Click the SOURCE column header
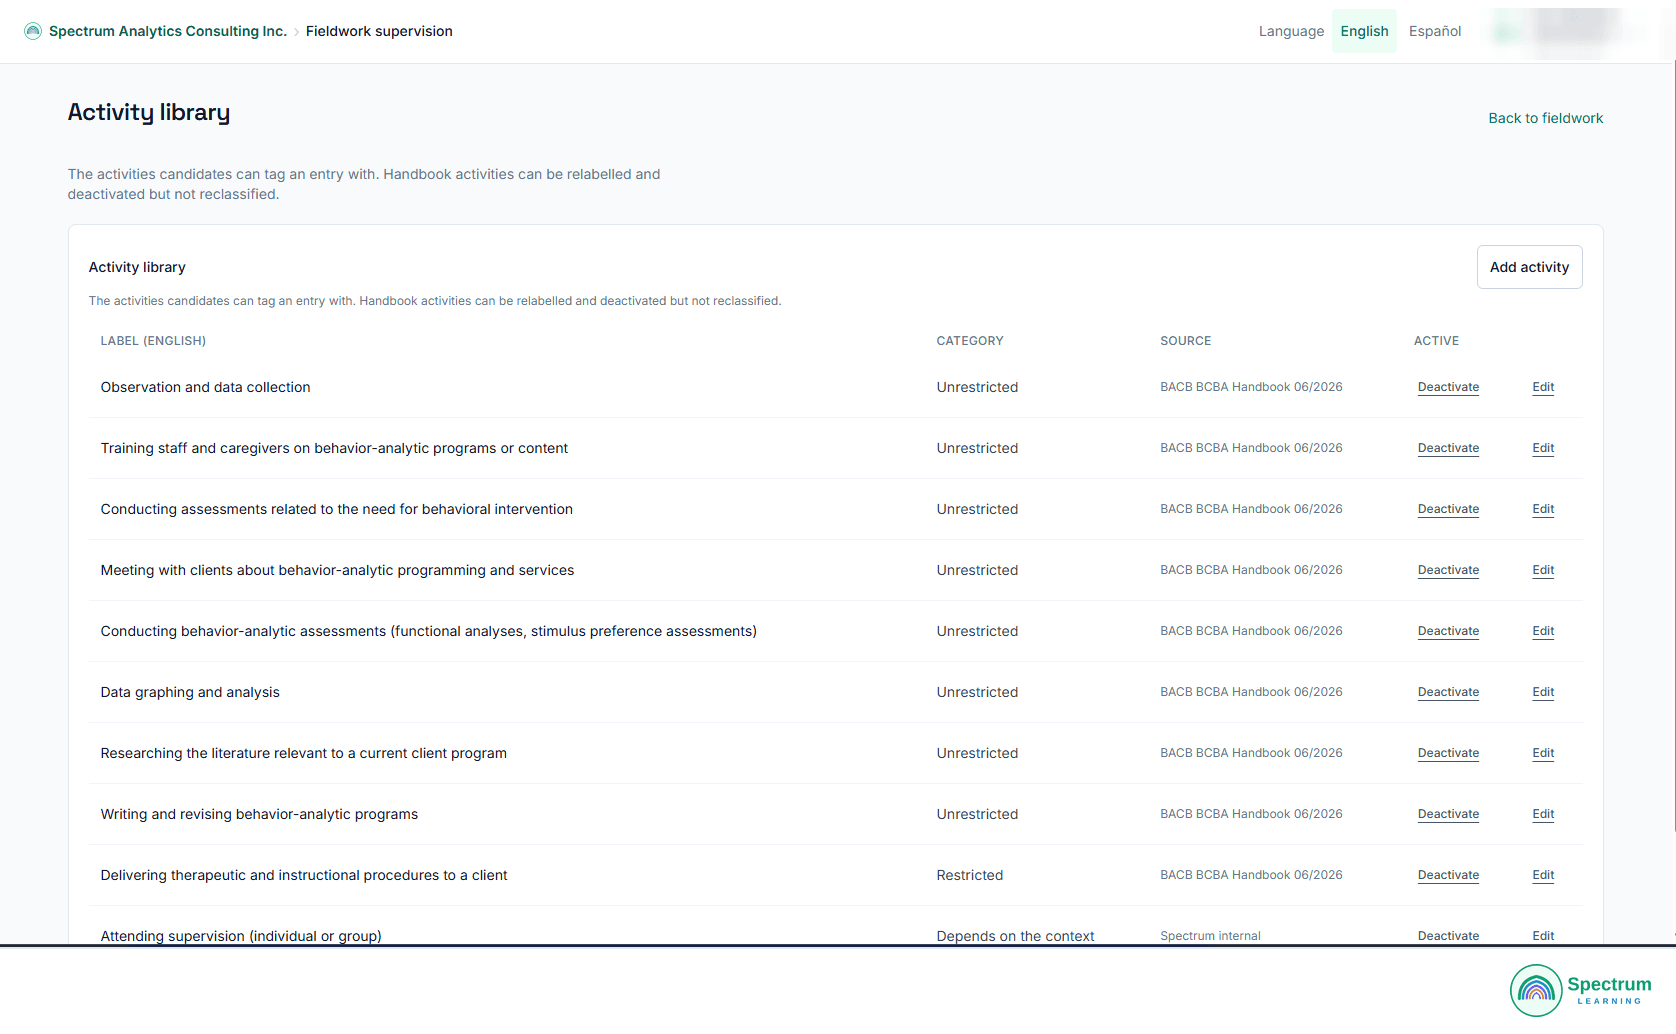 1185,341
